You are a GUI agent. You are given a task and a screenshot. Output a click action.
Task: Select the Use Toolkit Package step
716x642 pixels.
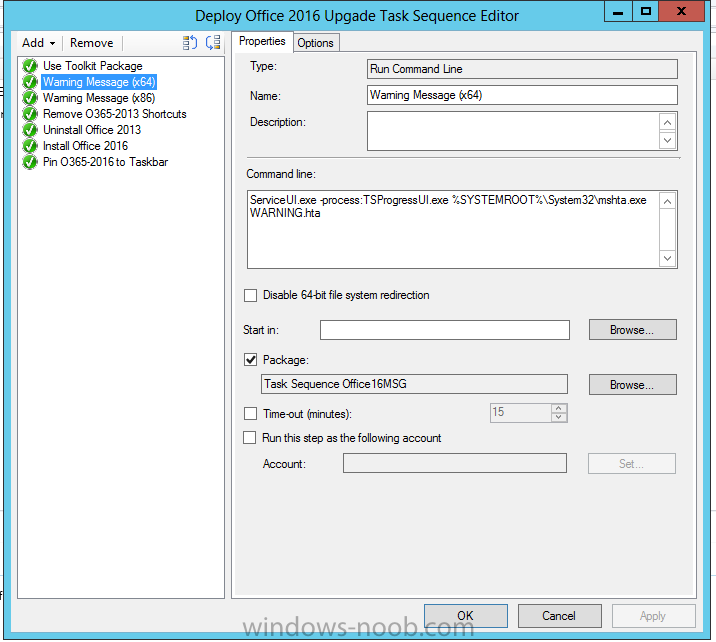point(93,66)
